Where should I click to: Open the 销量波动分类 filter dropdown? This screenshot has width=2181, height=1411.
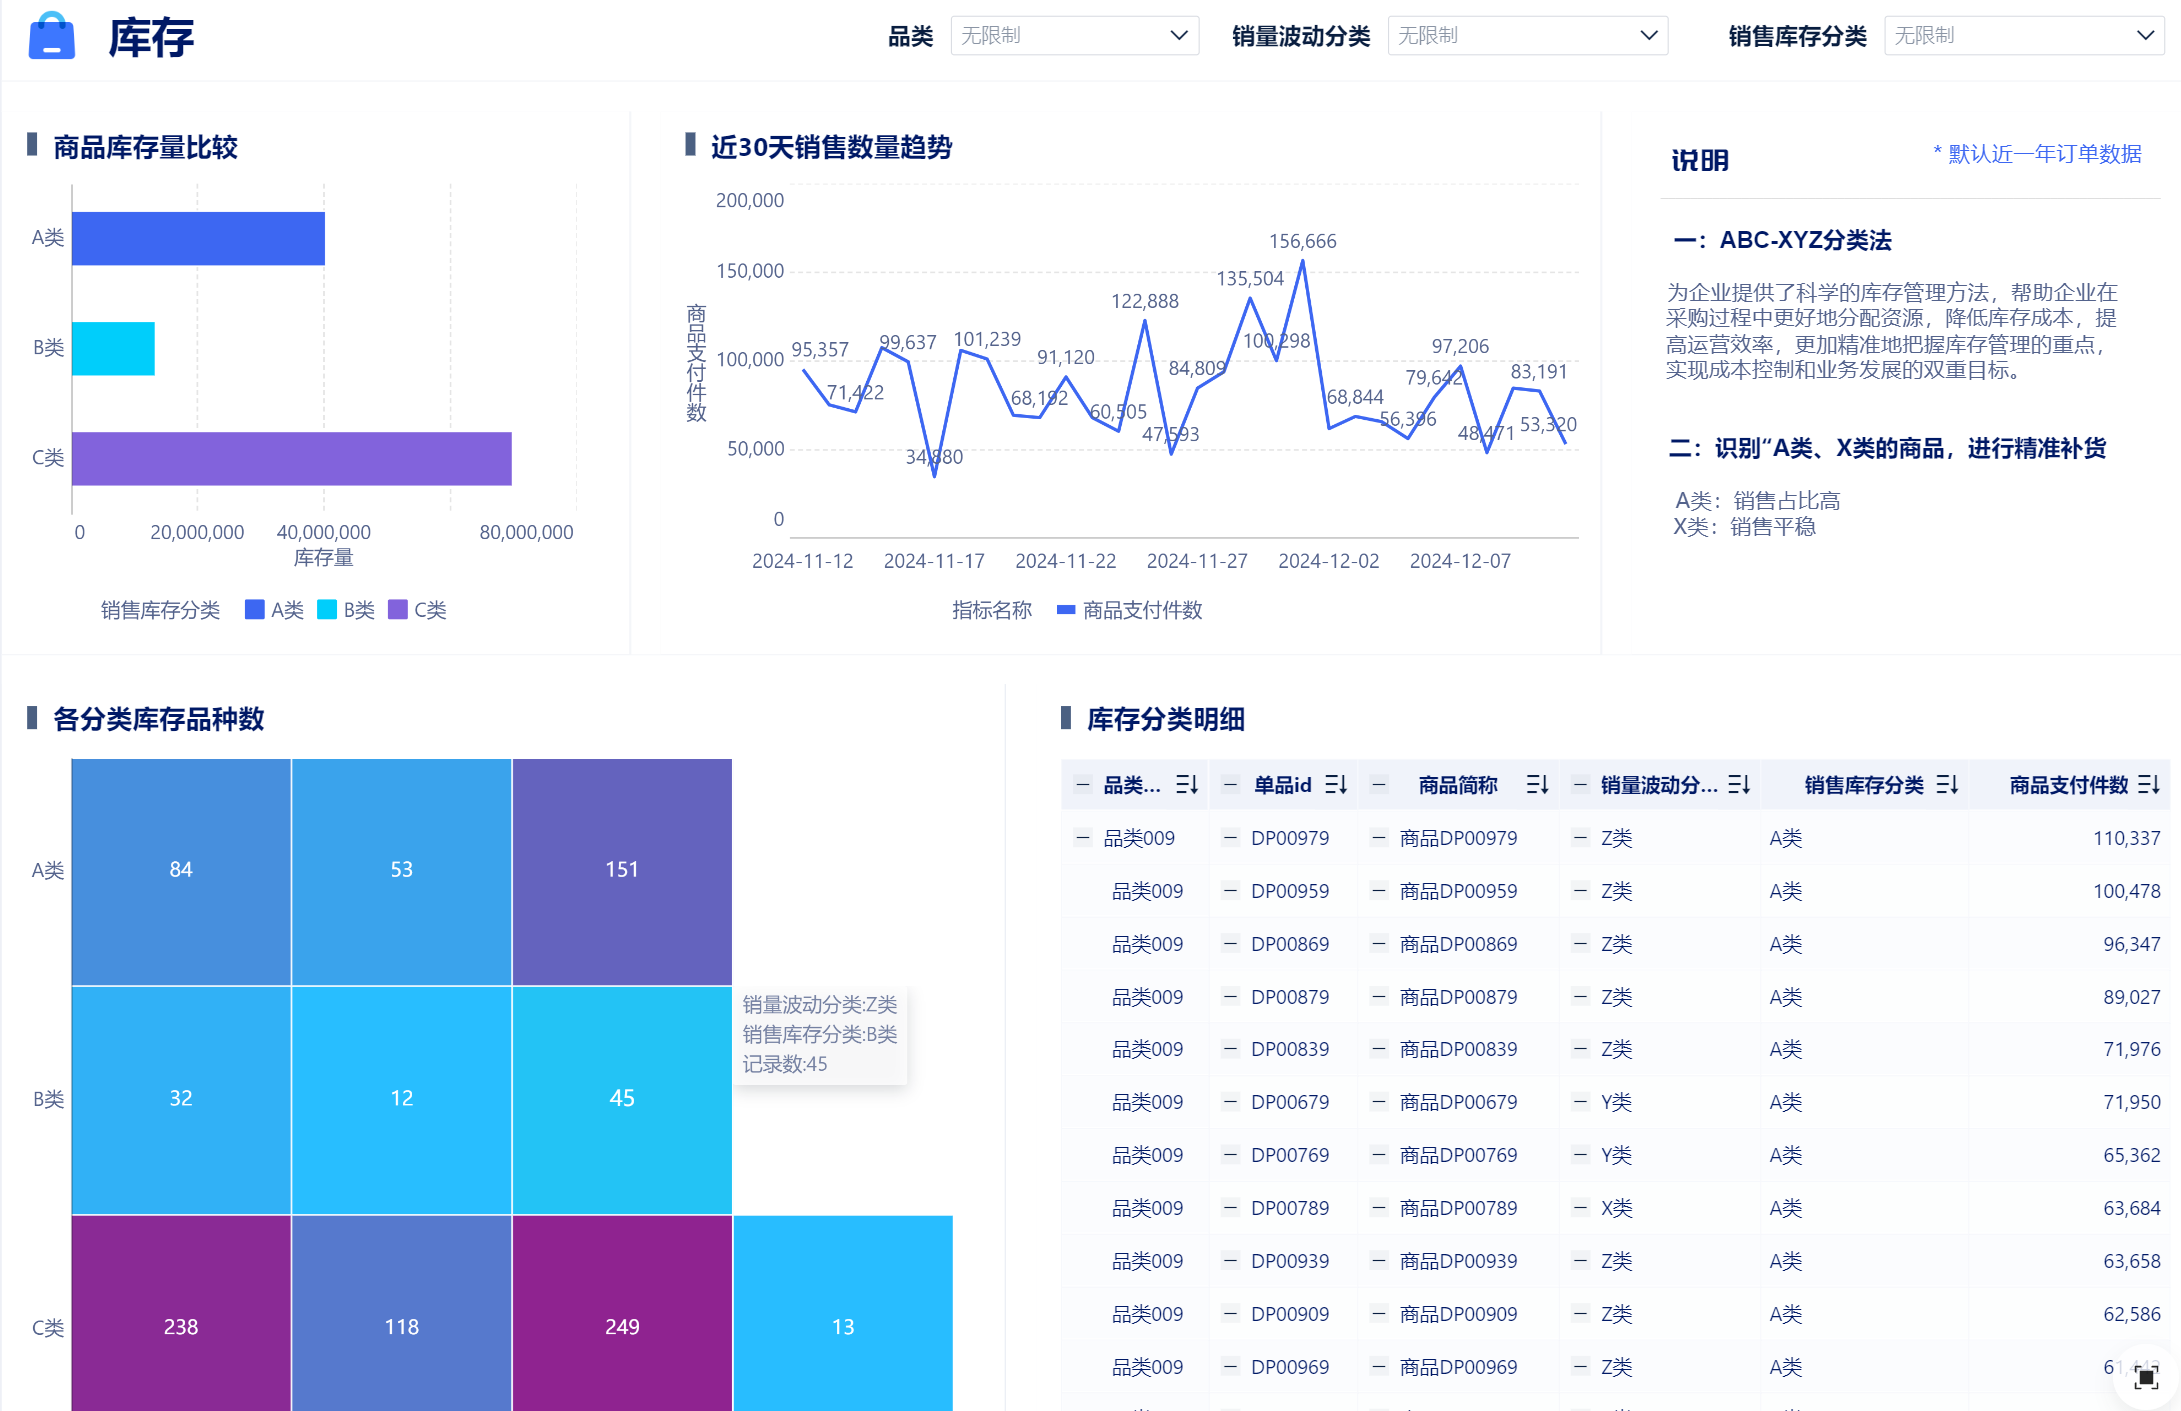pos(1527,36)
